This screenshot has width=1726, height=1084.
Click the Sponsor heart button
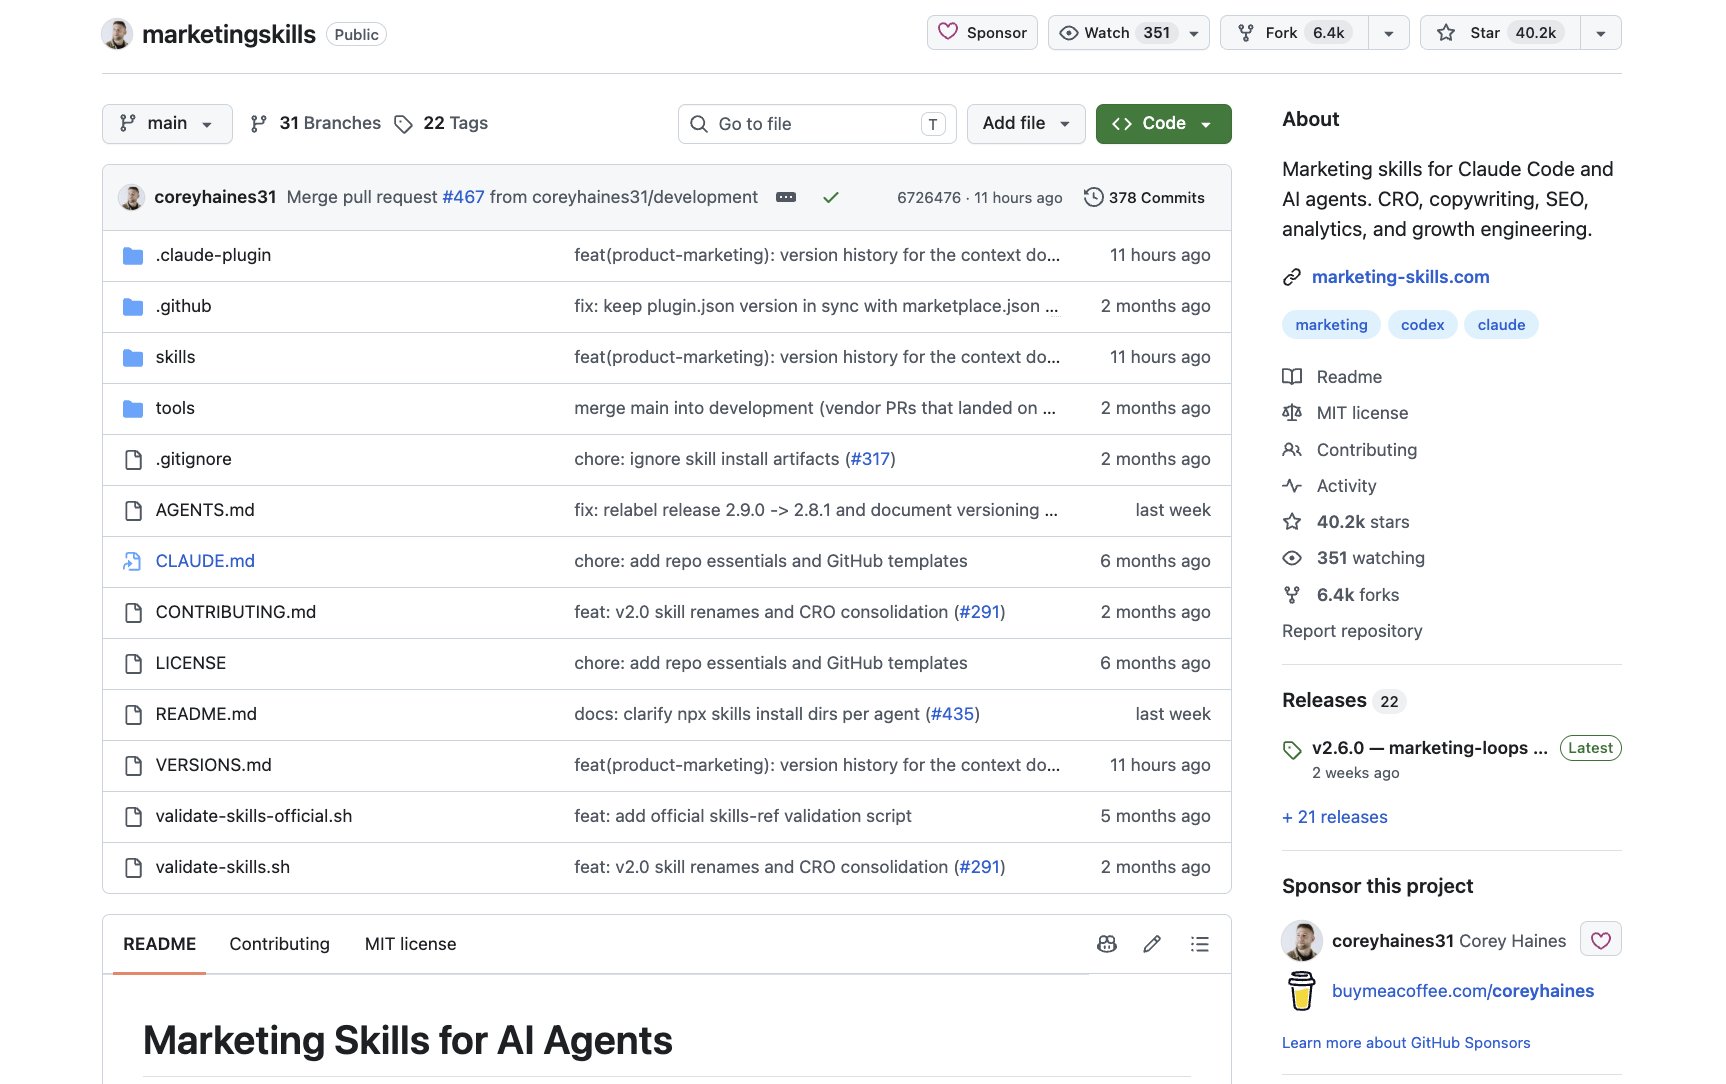click(x=982, y=33)
